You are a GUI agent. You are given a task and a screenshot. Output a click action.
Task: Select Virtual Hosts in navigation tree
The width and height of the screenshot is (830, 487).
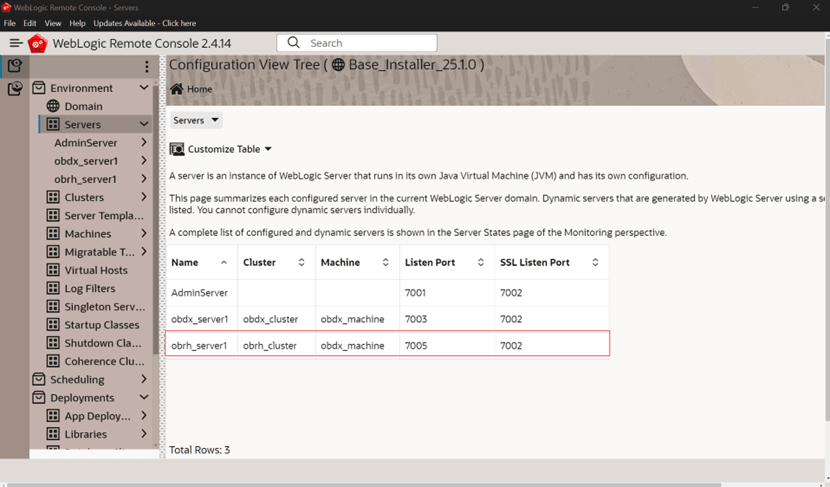(x=96, y=270)
